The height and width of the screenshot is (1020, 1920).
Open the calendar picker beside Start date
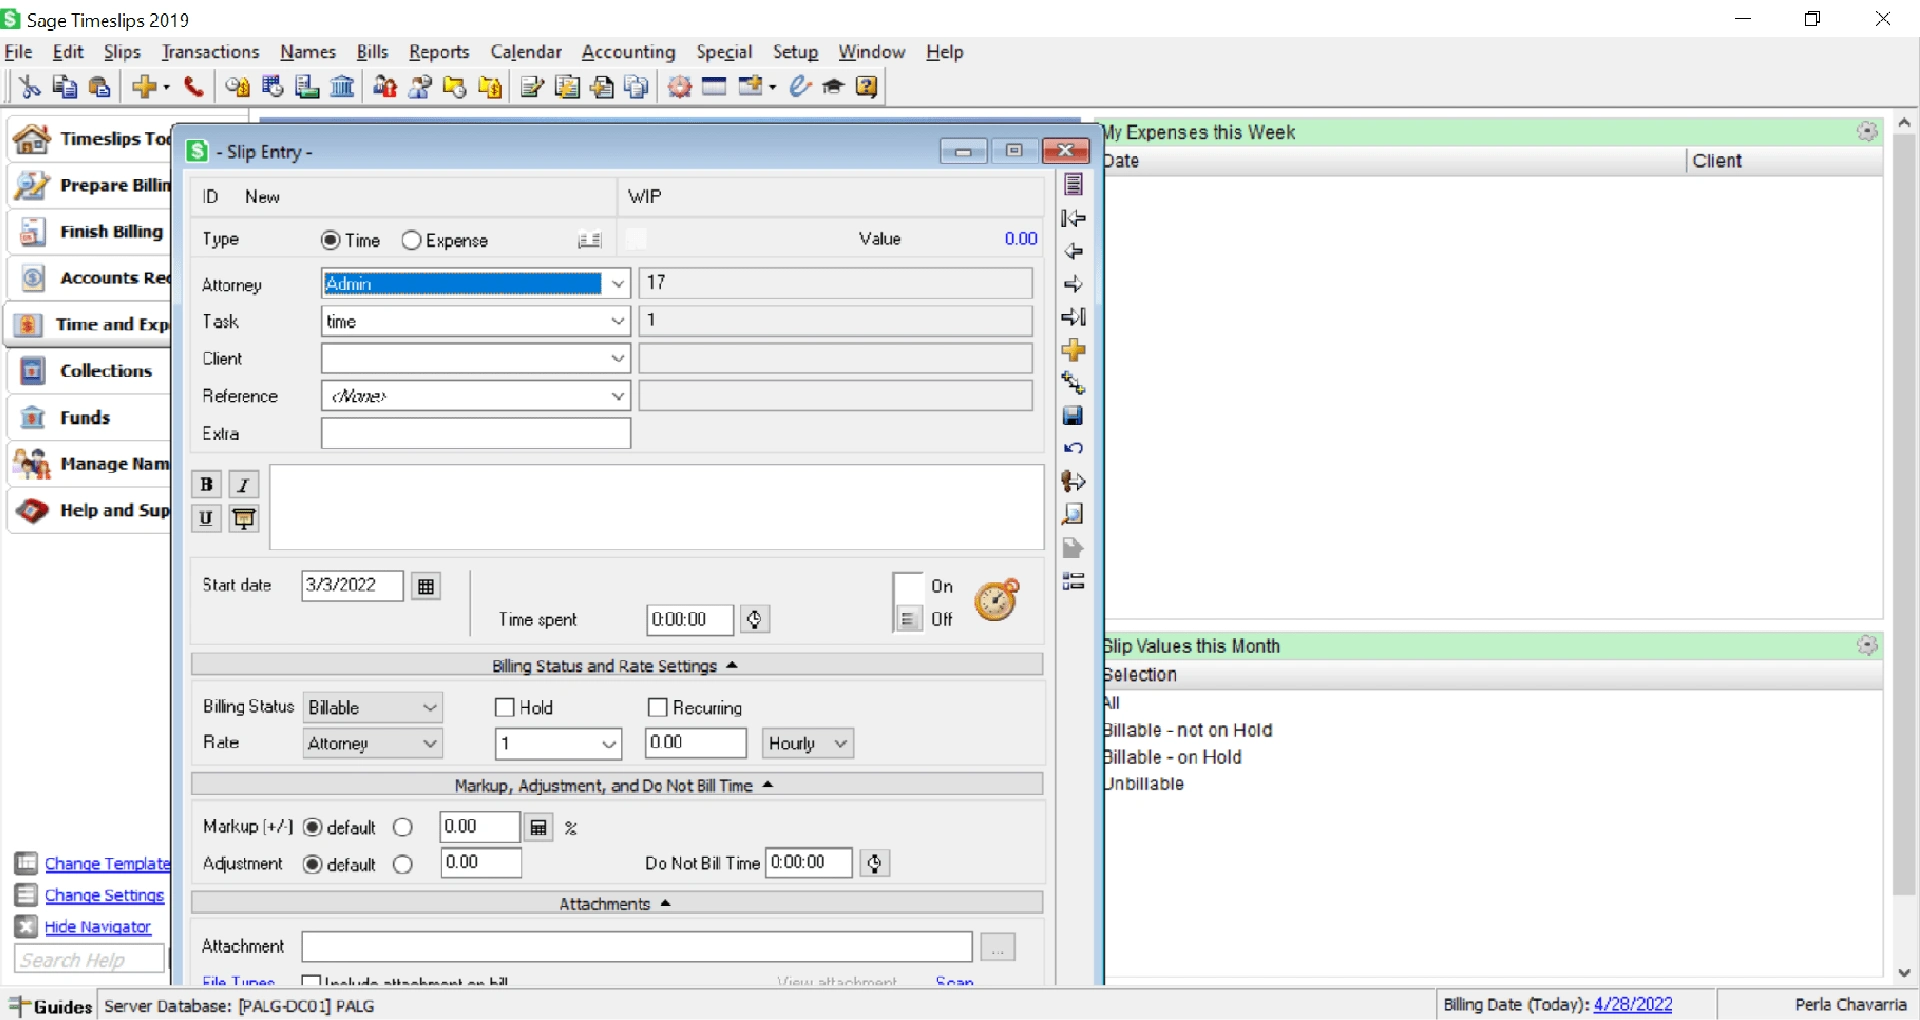(x=426, y=586)
